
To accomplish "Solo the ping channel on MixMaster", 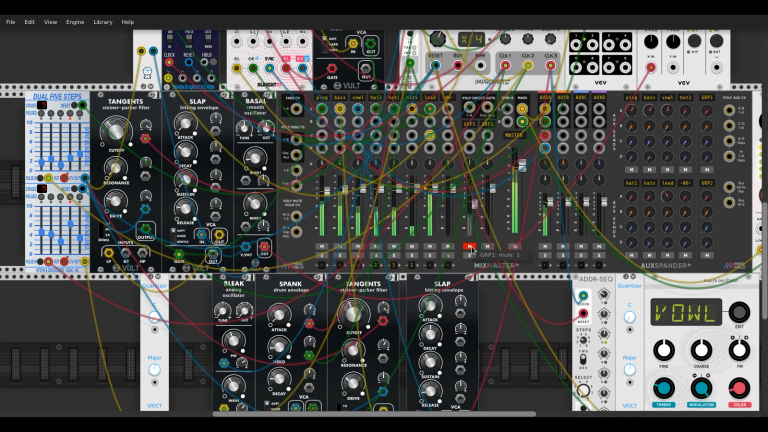I will tap(322, 255).
